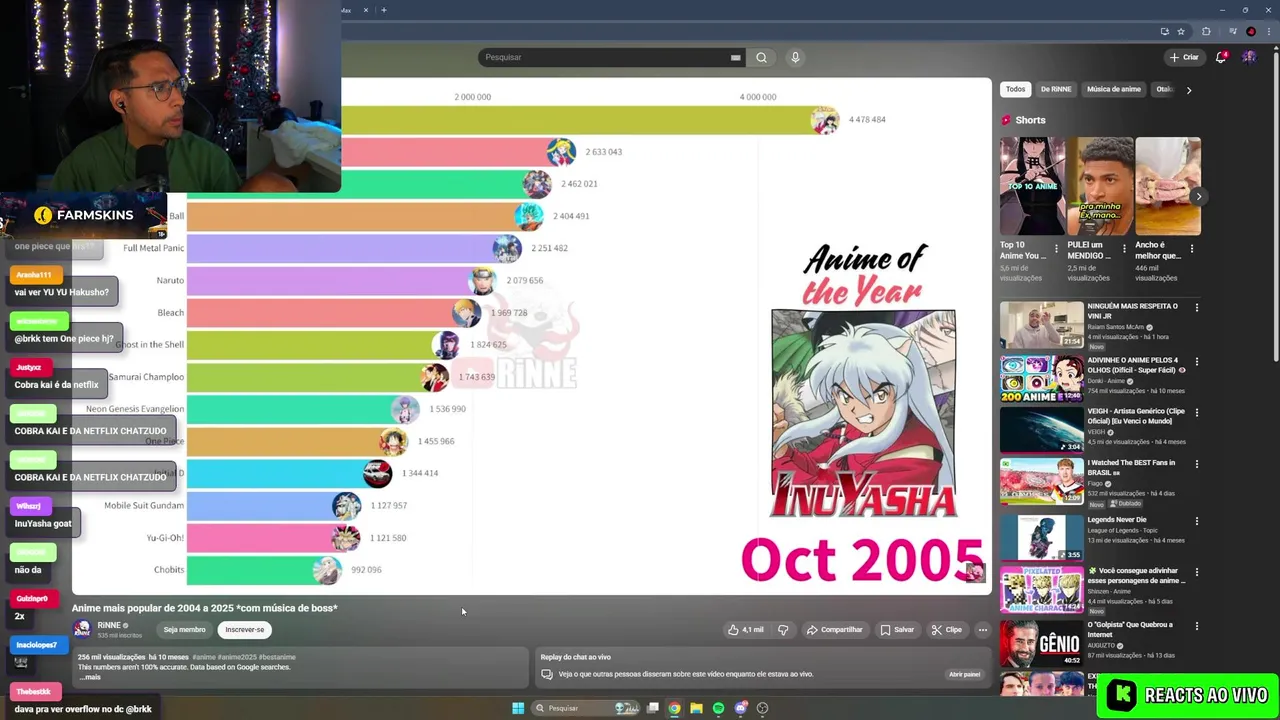Image resolution: width=1280 pixels, height=720 pixels.
Task: Open options menu for BEST Fans video
Action: (x=1196, y=465)
